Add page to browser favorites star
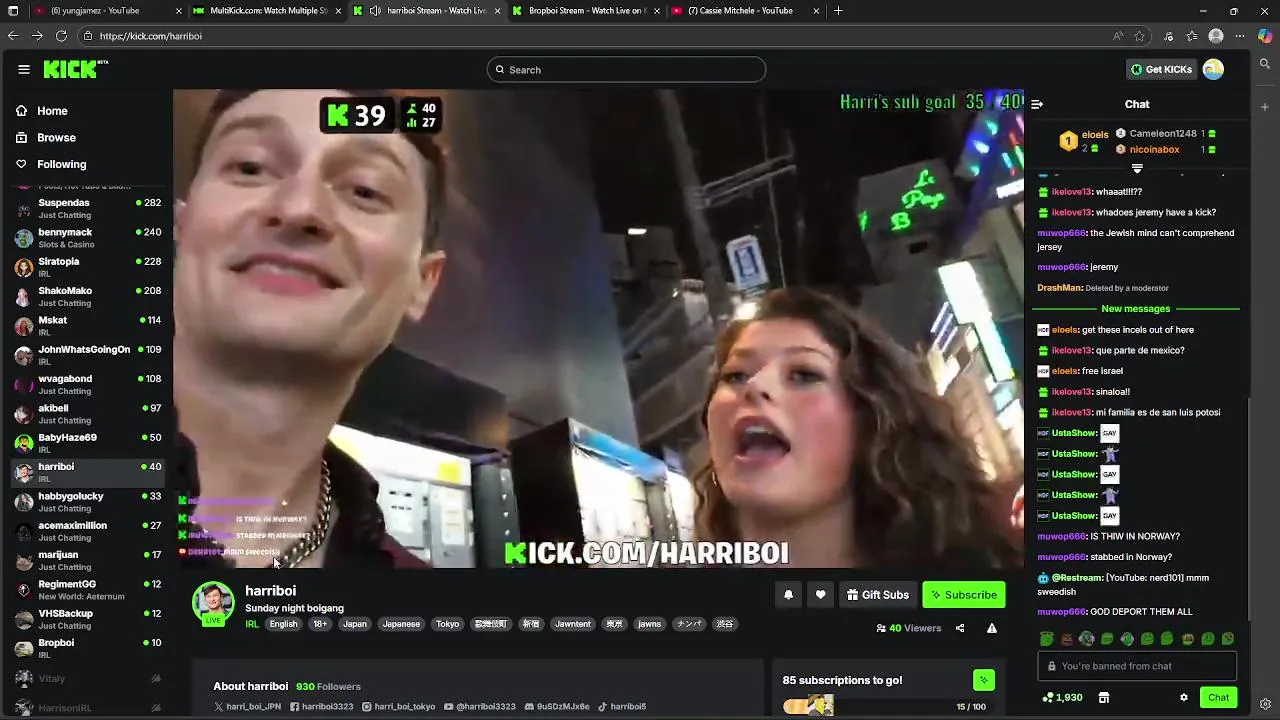 [1140, 36]
